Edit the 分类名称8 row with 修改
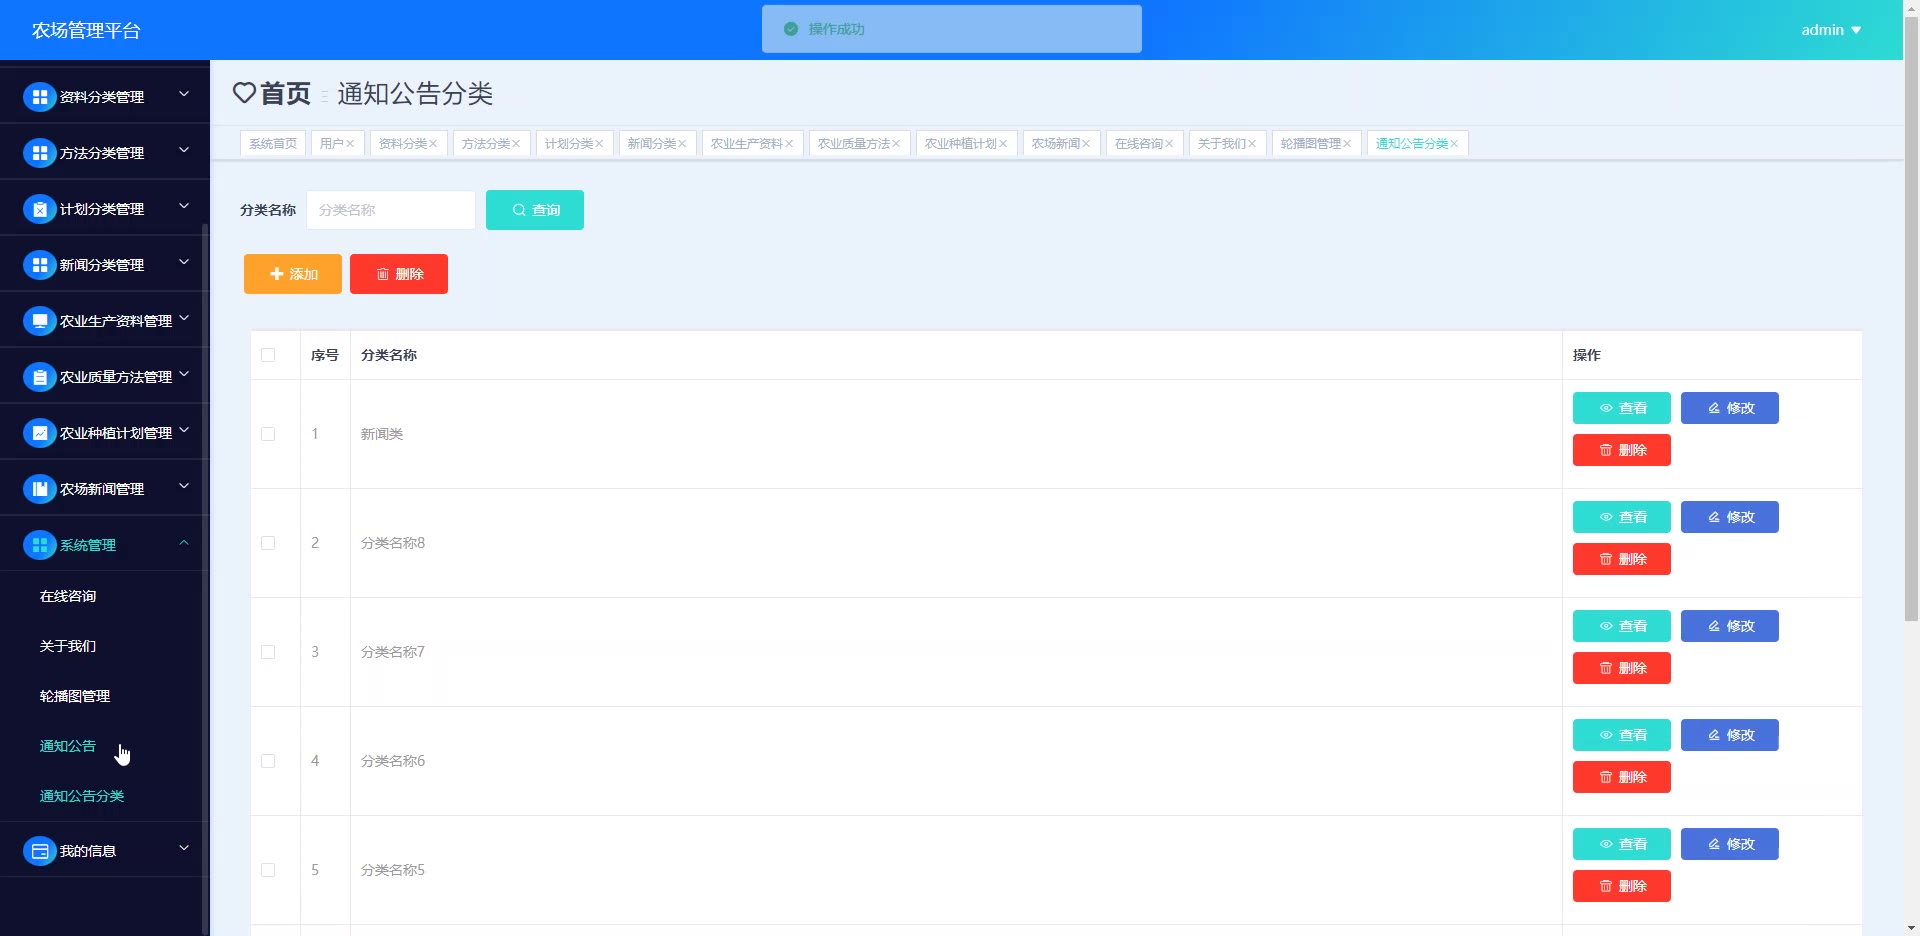Screen dimensions: 1920x936 click(1730, 517)
